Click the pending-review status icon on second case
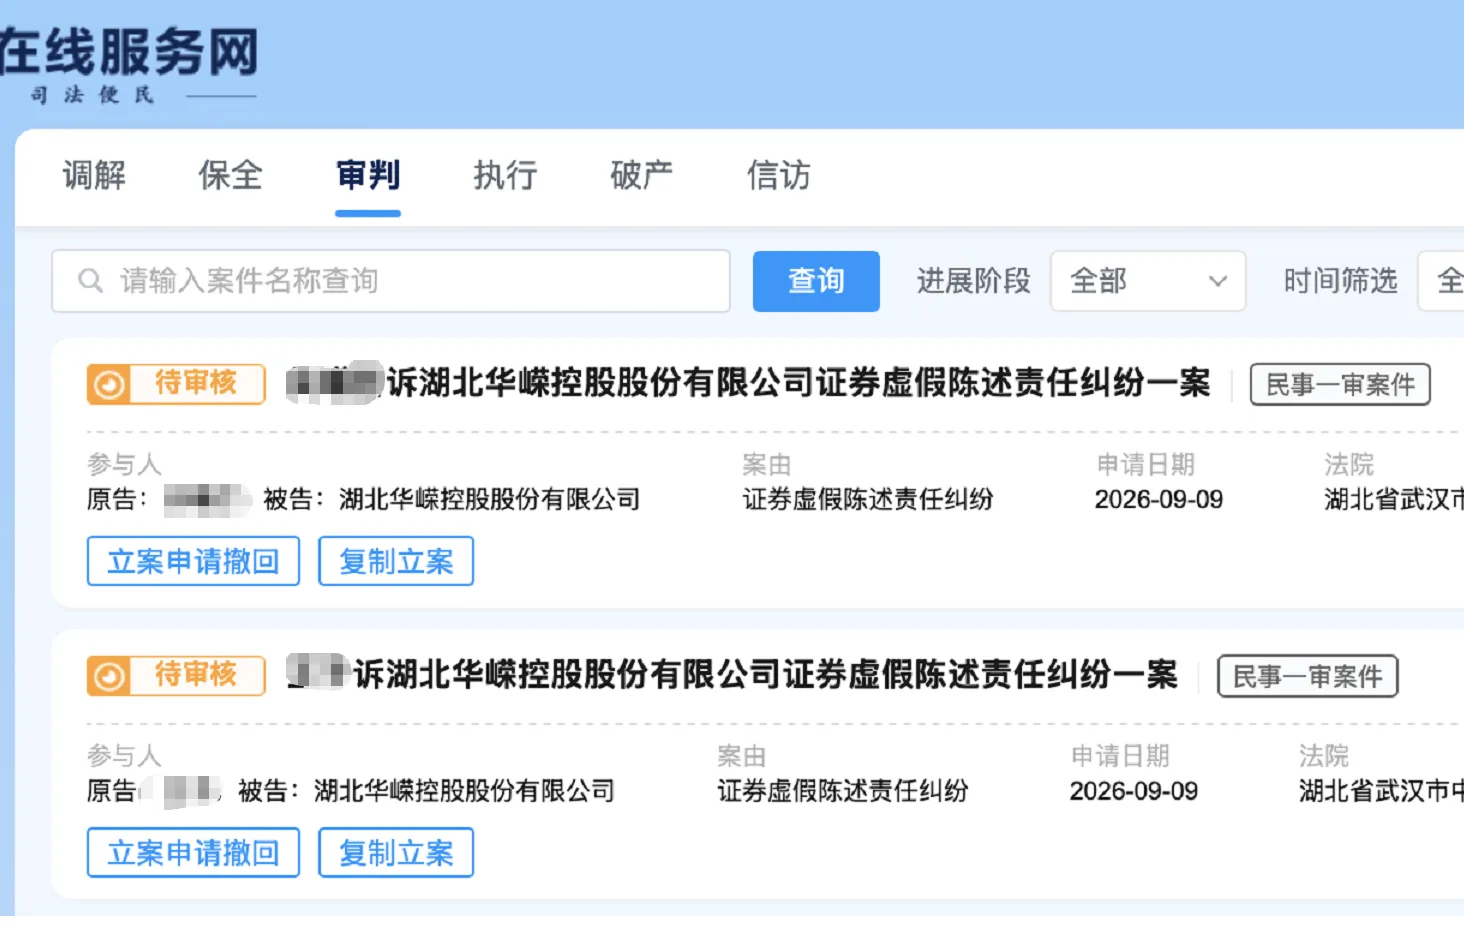 pyautogui.click(x=109, y=677)
